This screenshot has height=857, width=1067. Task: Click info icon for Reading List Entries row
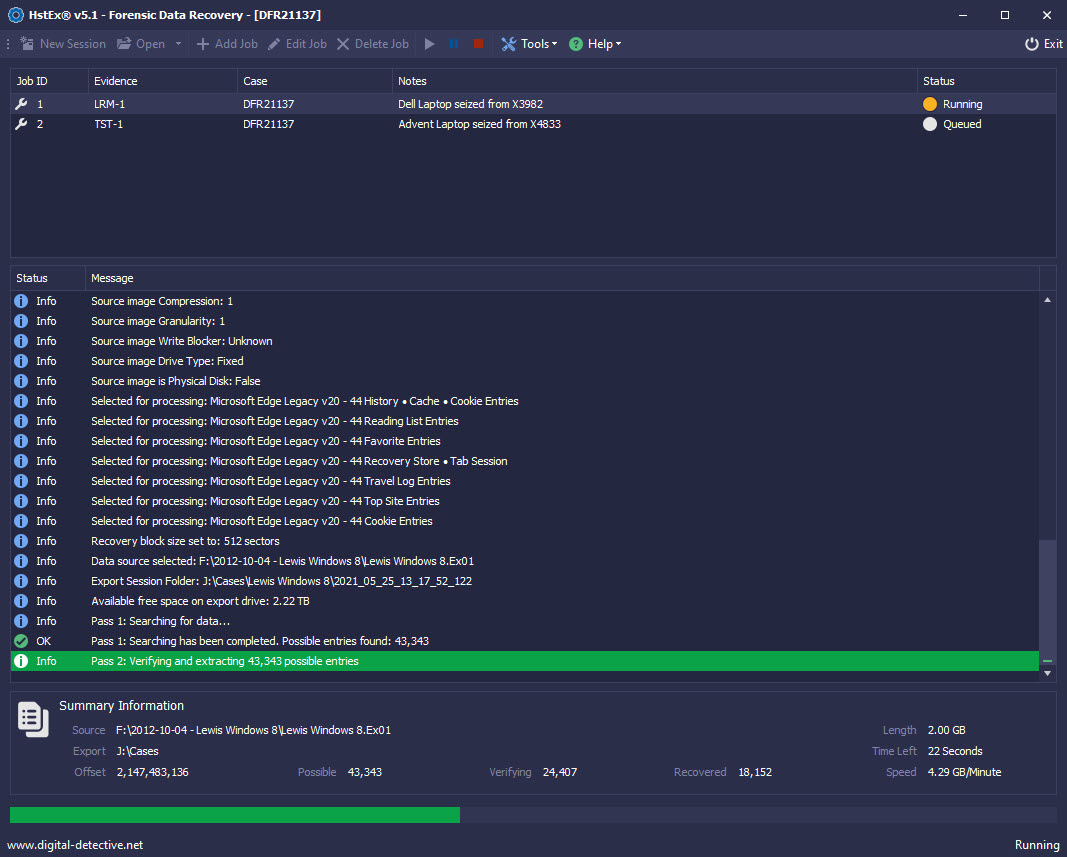21,421
